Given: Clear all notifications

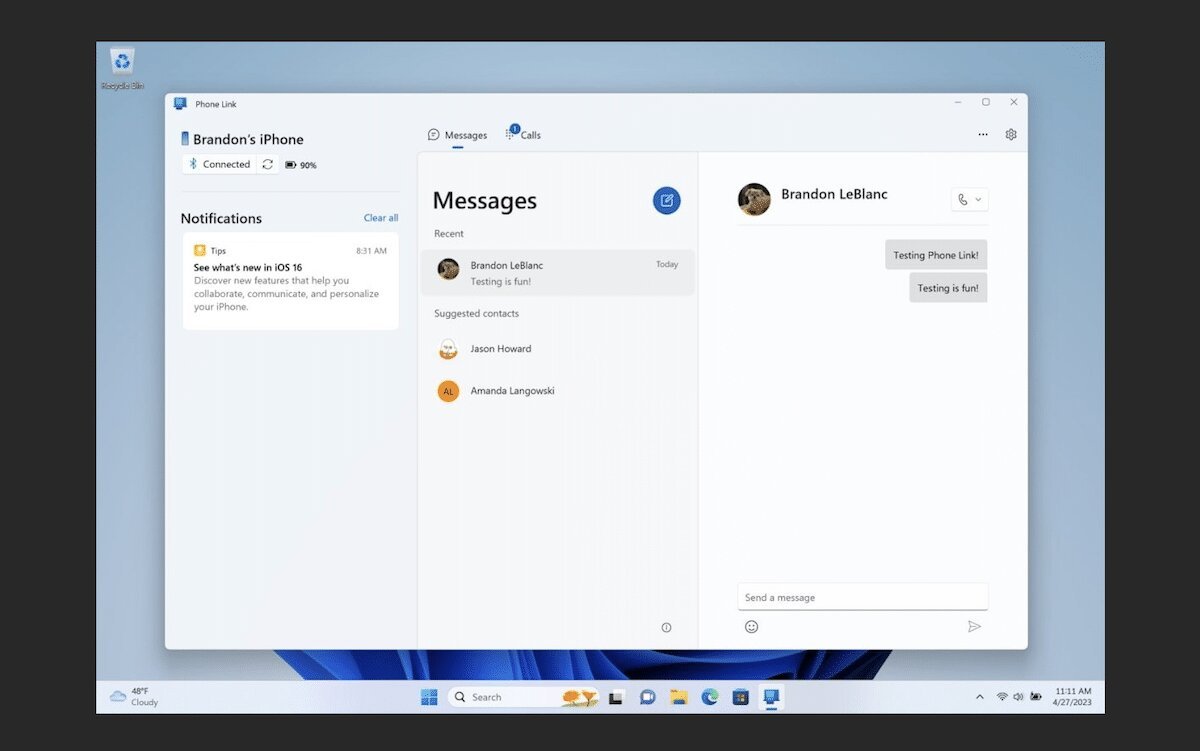Looking at the screenshot, I should click(380, 218).
